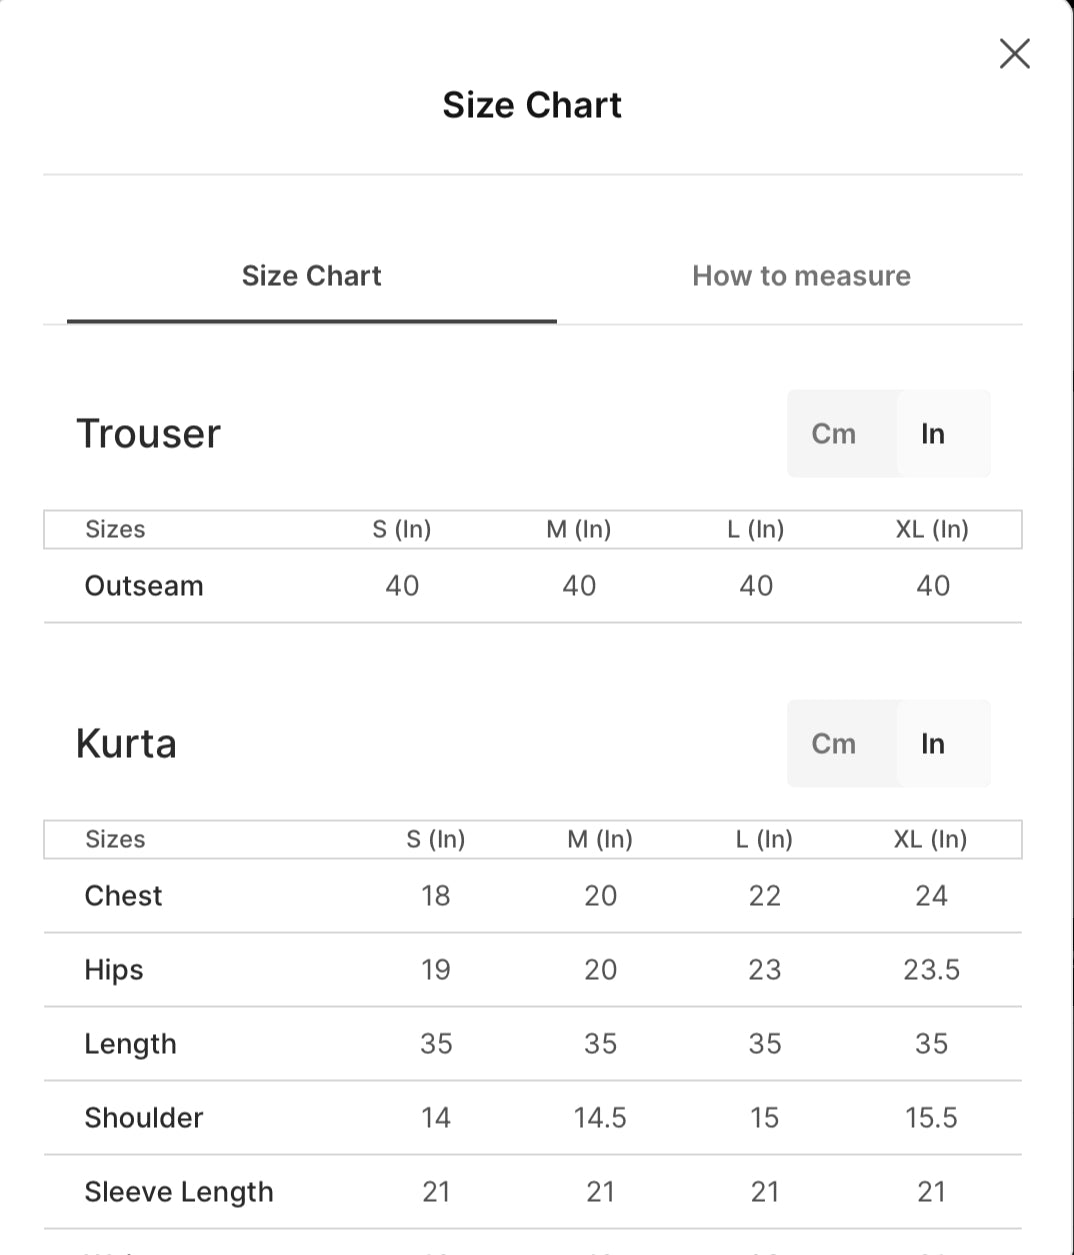Select the Chest XL value 24

(931, 896)
